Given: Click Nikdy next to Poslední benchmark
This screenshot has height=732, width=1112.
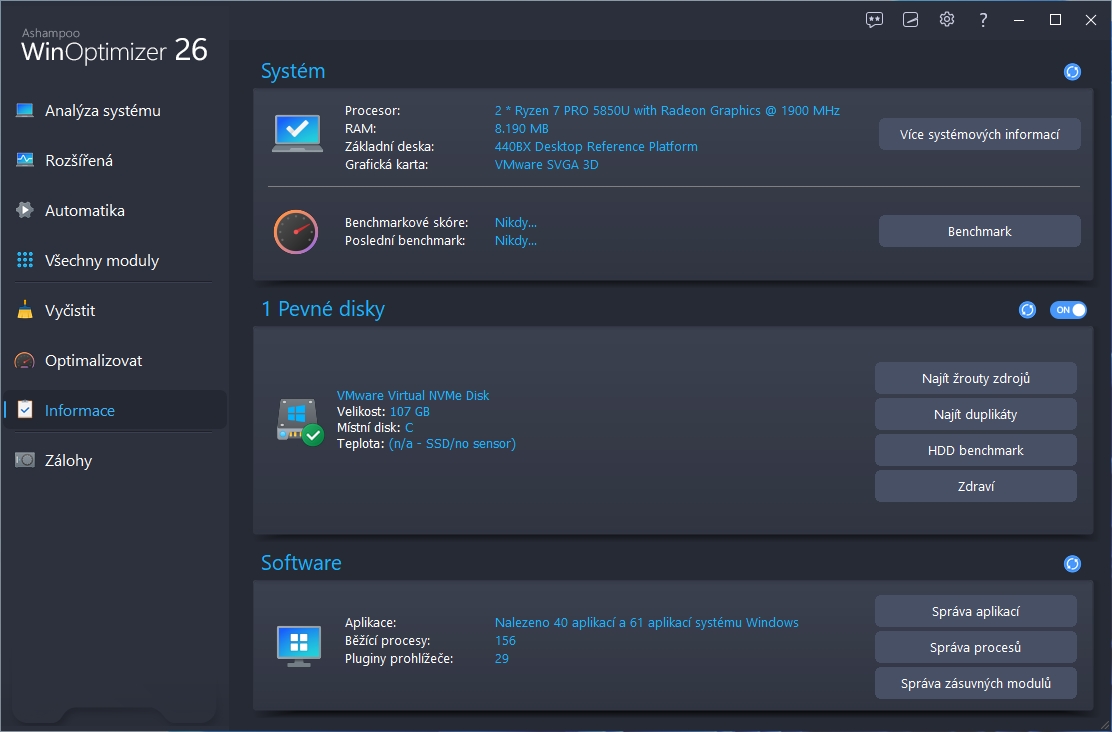Looking at the screenshot, I should (516, 241).
